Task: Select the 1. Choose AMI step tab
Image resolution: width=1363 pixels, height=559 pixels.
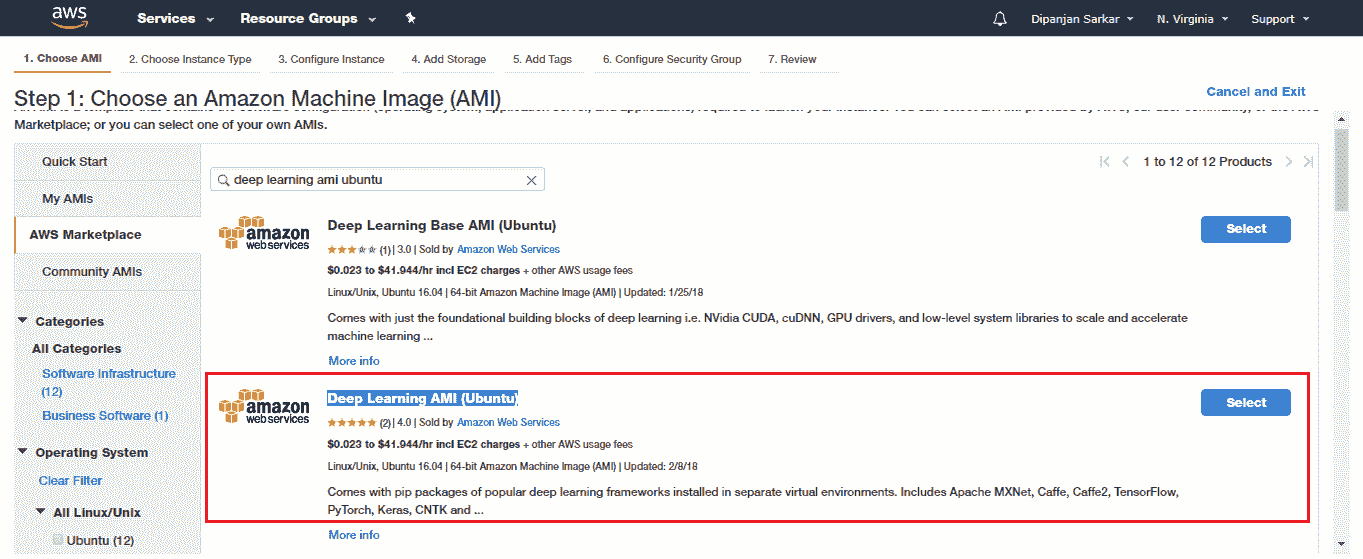Action: [62, 59]
